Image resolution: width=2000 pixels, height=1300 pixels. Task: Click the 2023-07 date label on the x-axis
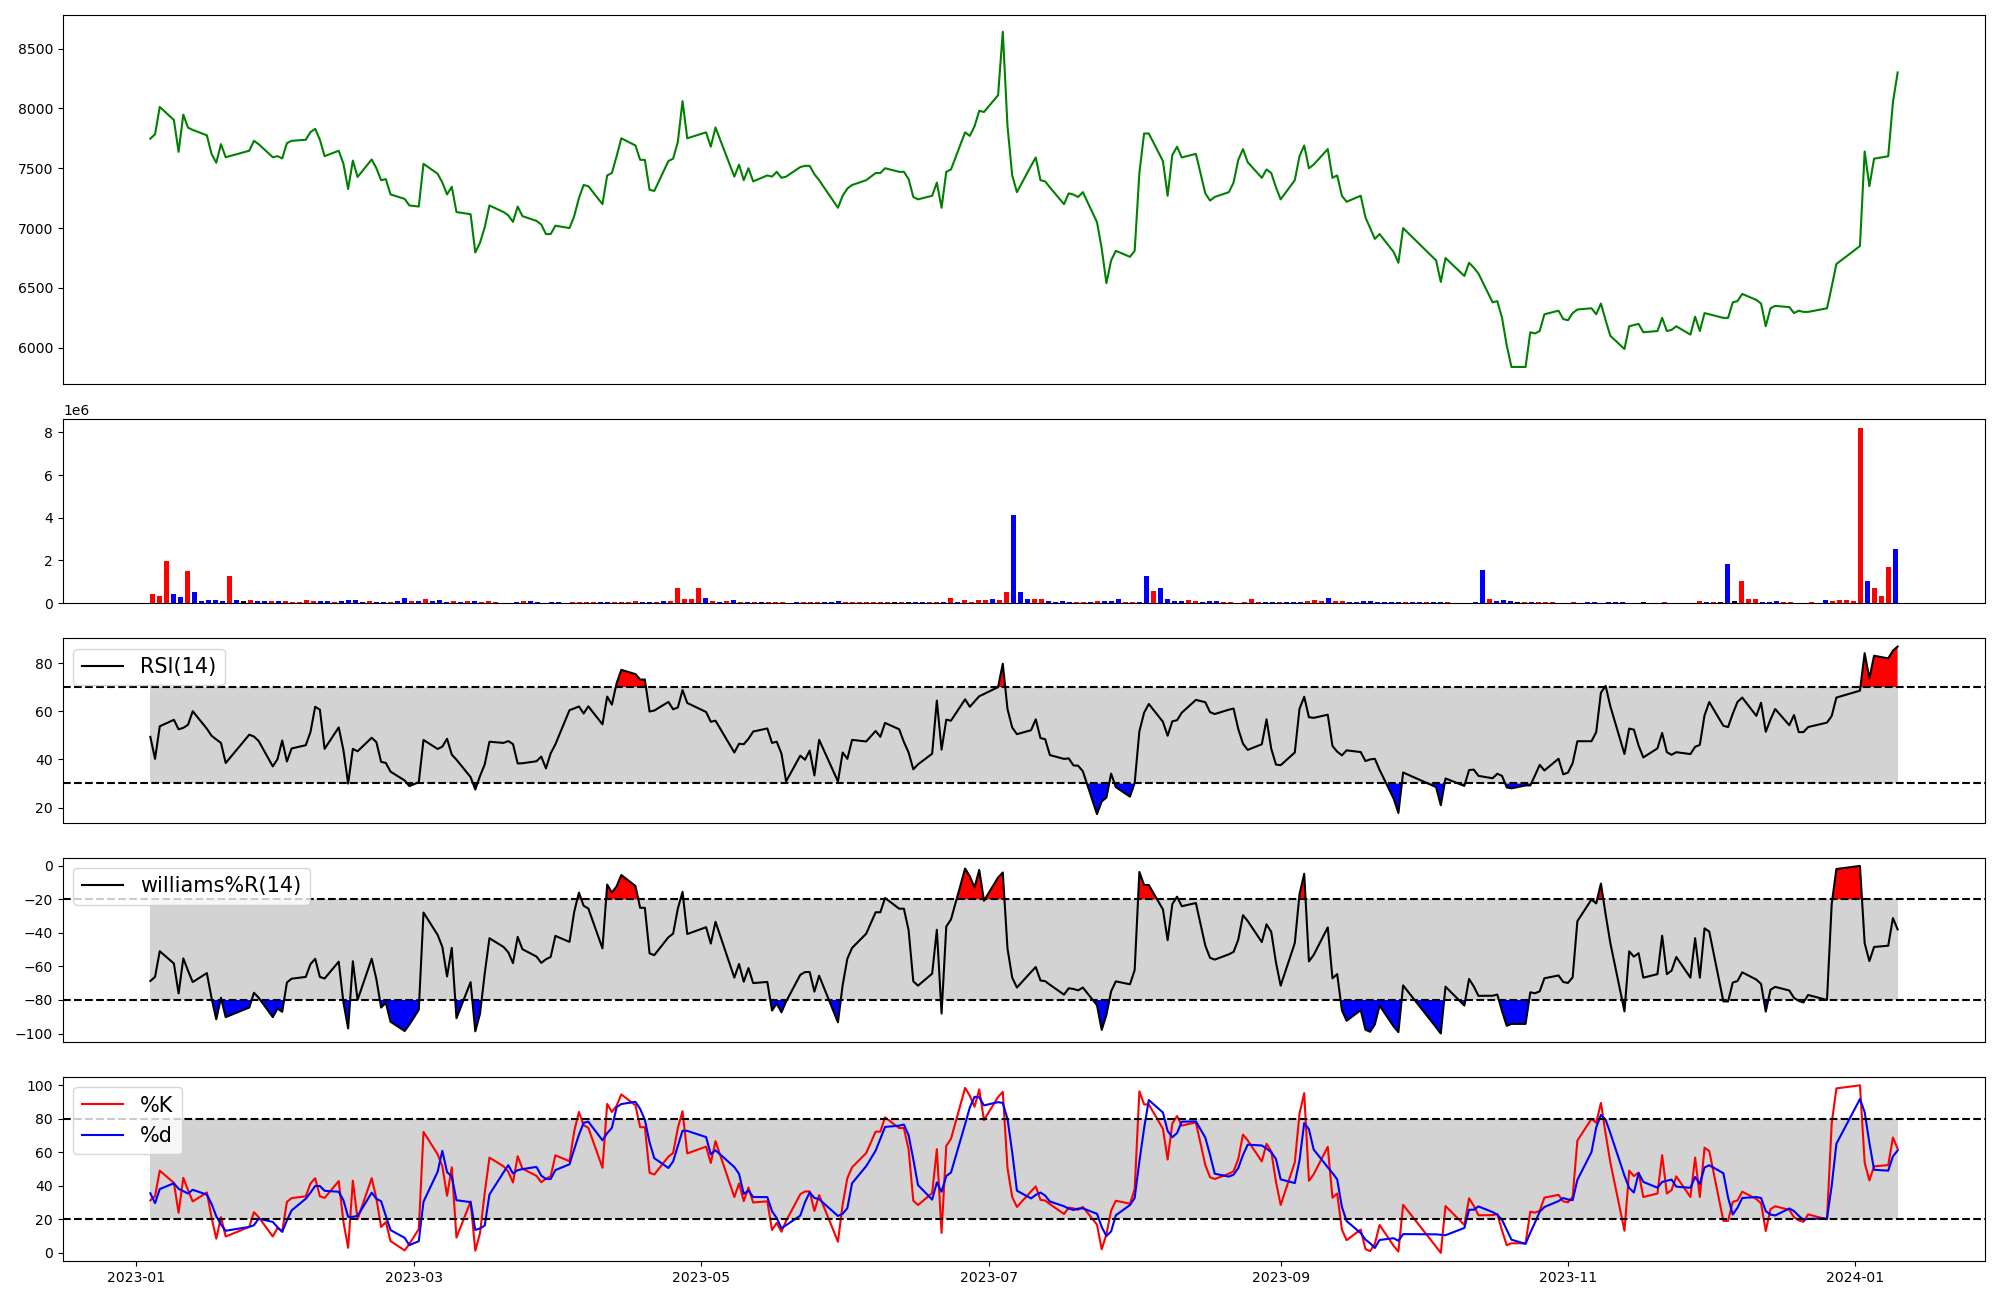[x=989, y=1277]
